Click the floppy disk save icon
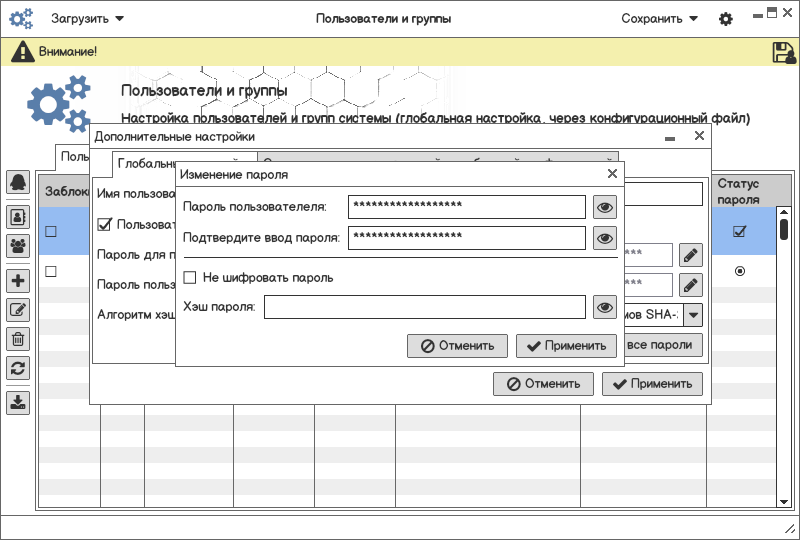This screenshot has height=540, width=800. point(783,53)
